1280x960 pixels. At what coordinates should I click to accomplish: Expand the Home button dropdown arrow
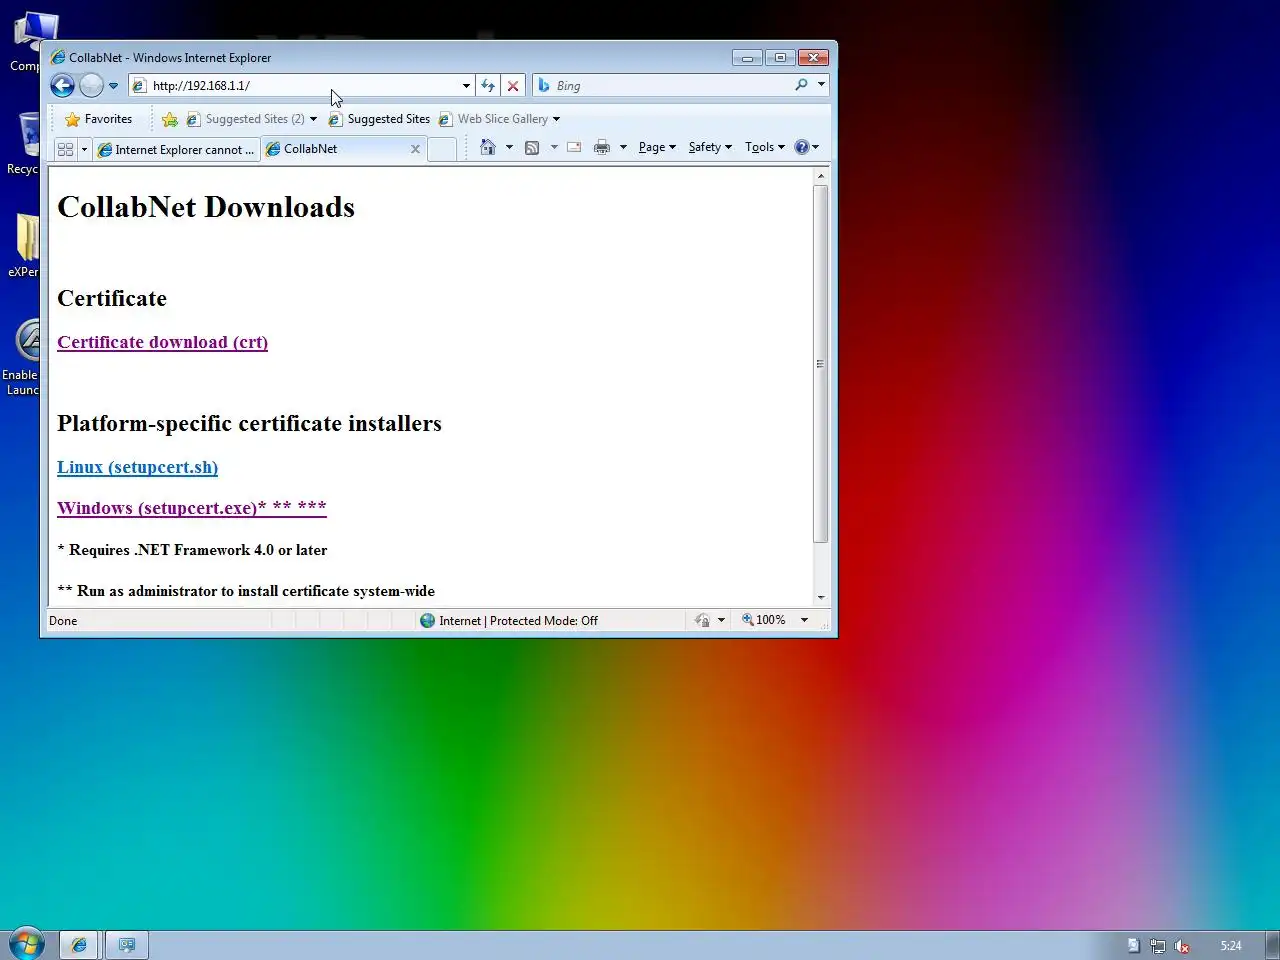[509, 147]
